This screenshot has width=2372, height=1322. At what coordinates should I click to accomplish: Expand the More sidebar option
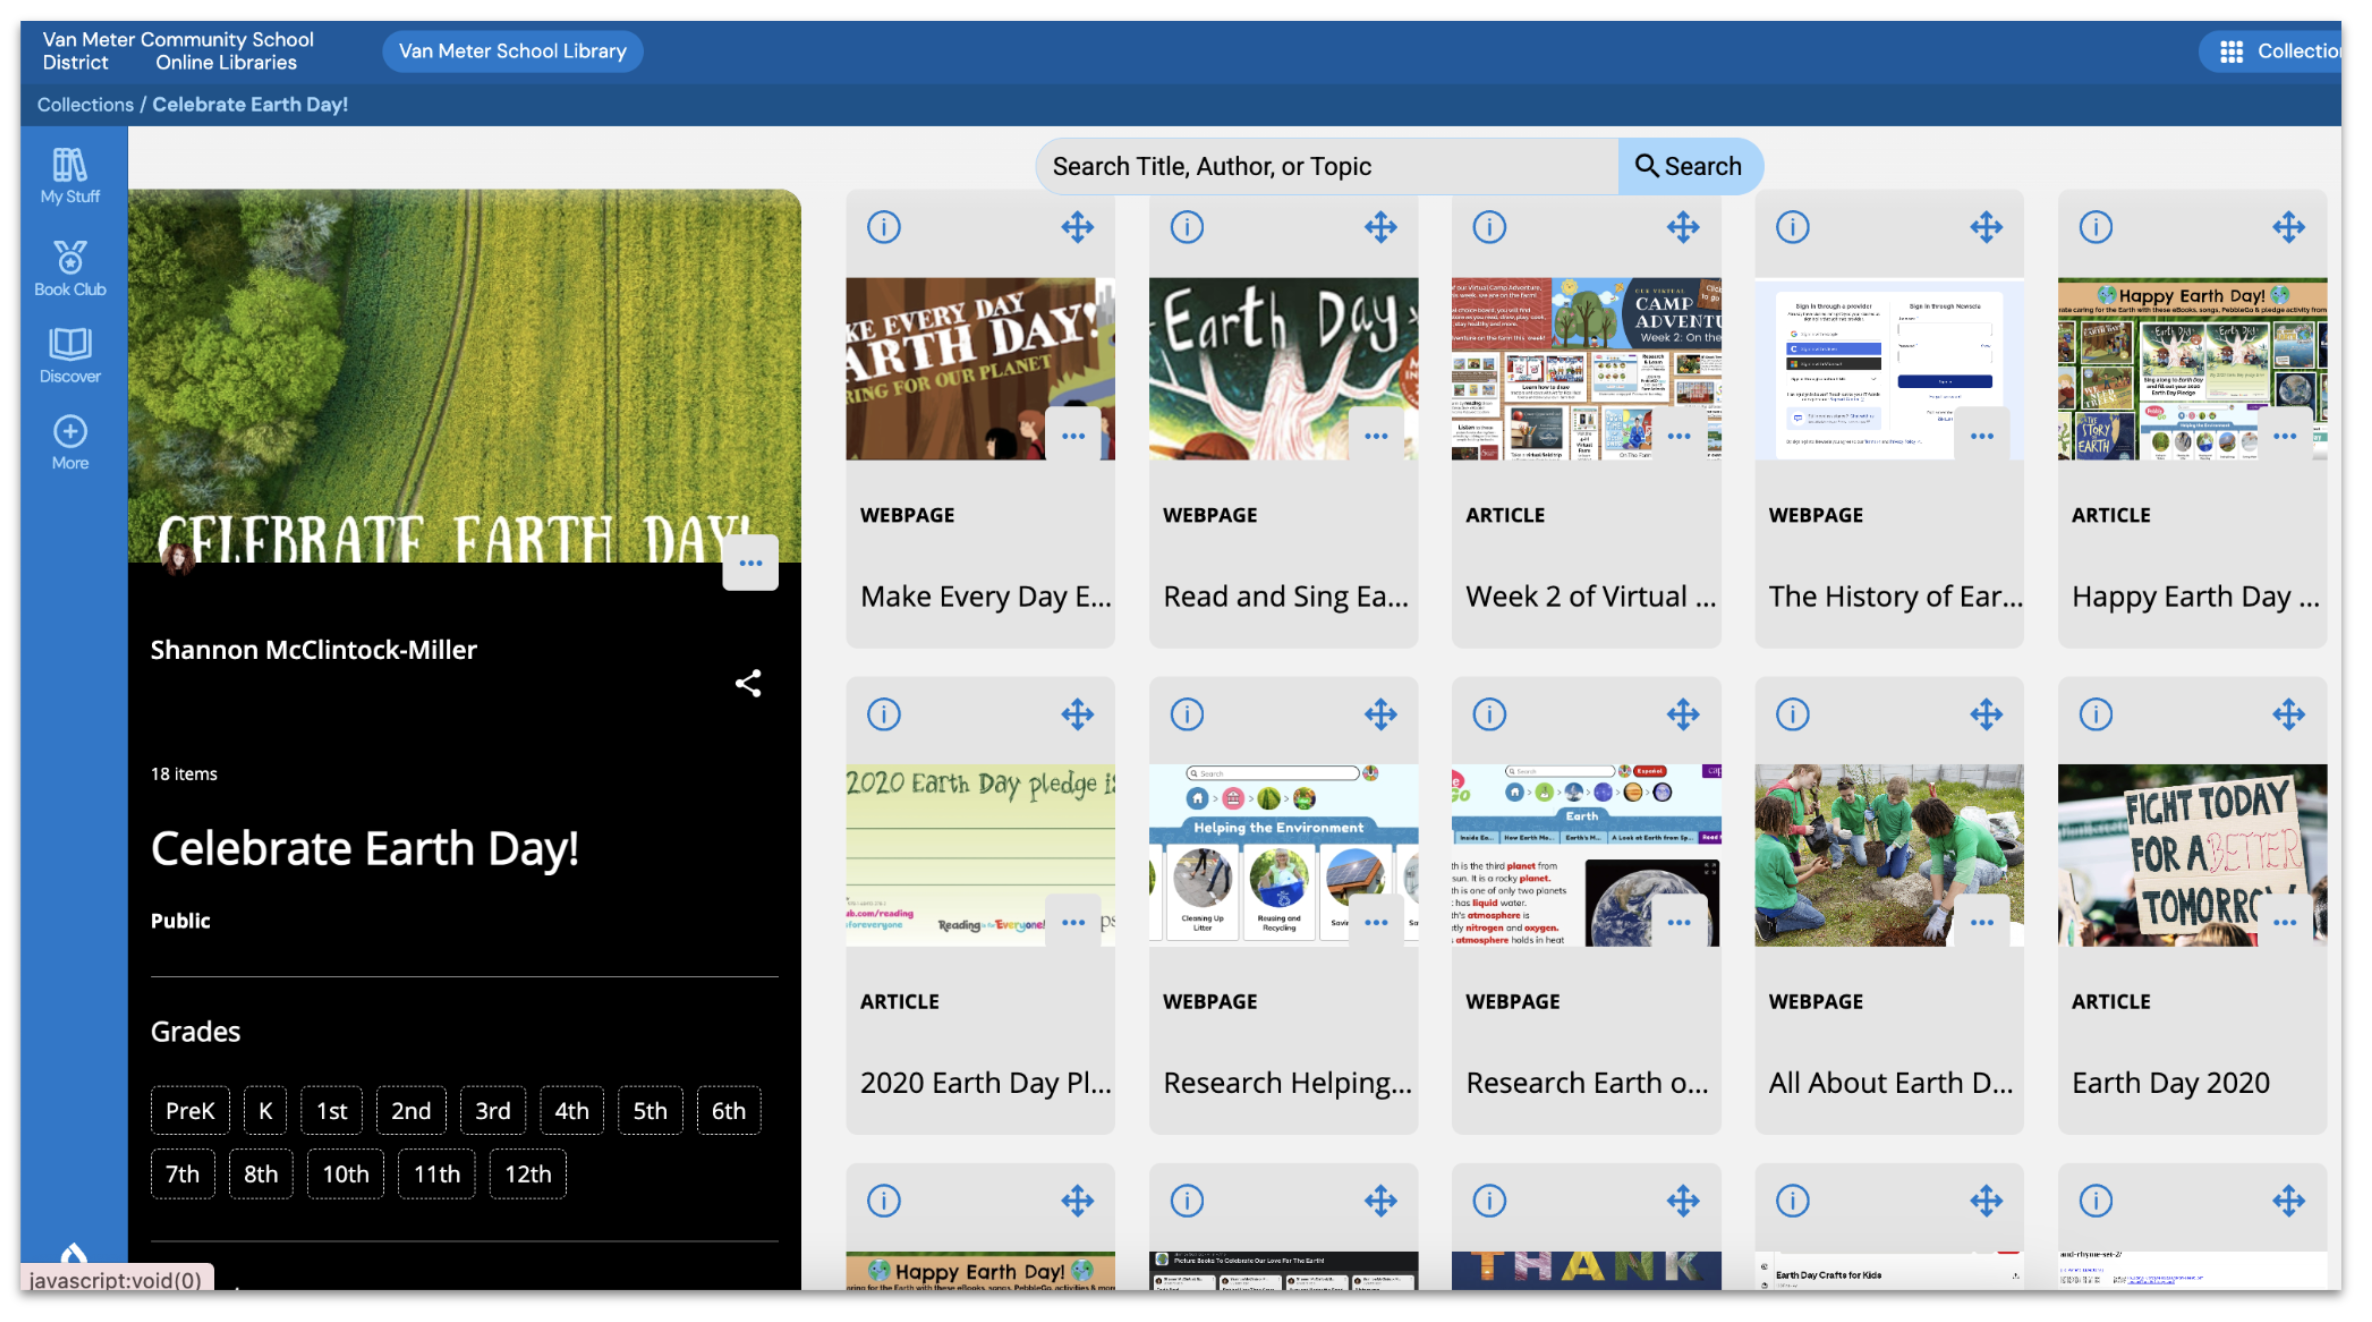(x=70, y=443)
